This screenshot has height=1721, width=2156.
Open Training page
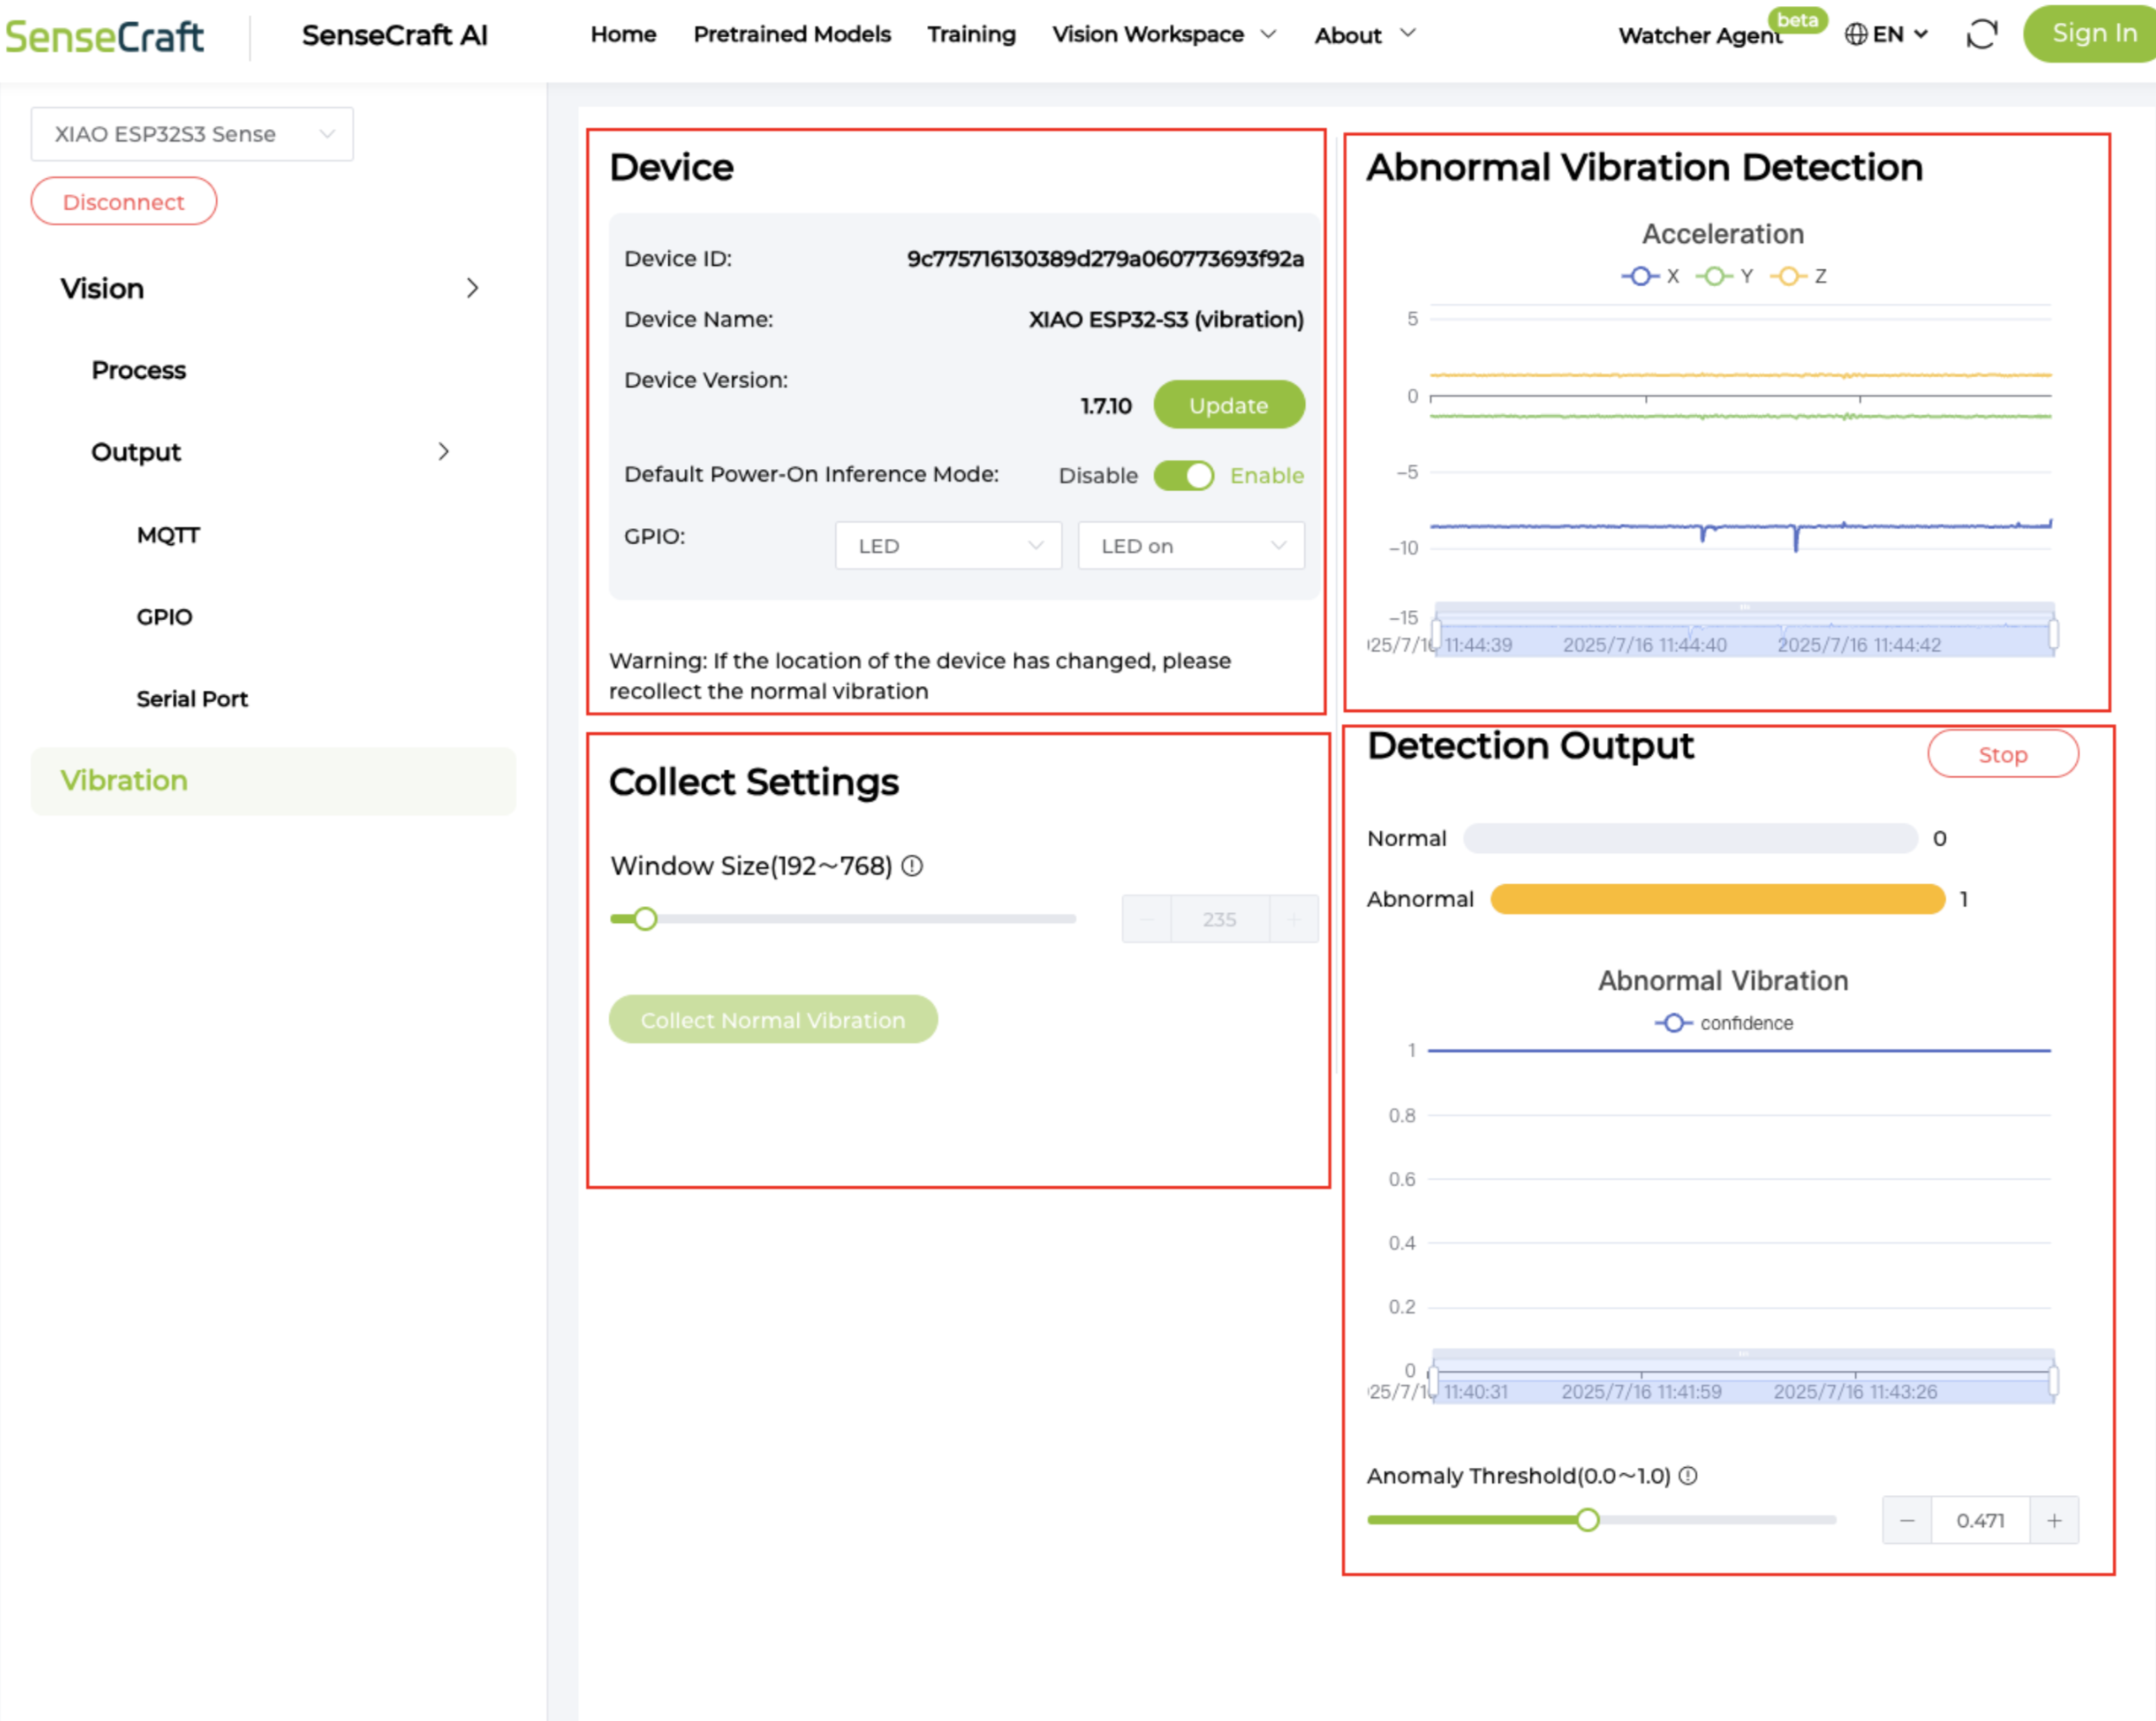coord(971,35)
